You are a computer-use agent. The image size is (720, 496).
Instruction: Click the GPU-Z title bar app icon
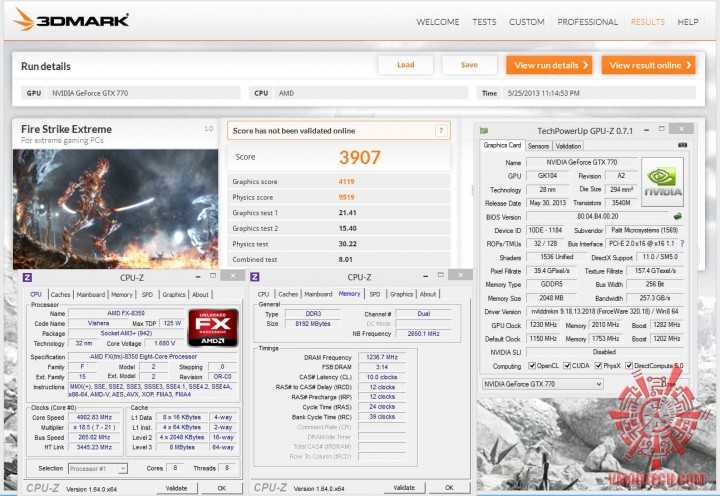(x=484, y=131)
